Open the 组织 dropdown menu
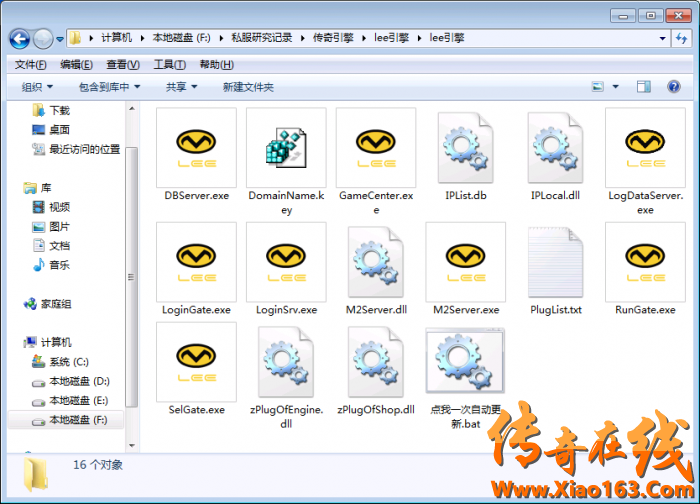 tap(37, 87)
